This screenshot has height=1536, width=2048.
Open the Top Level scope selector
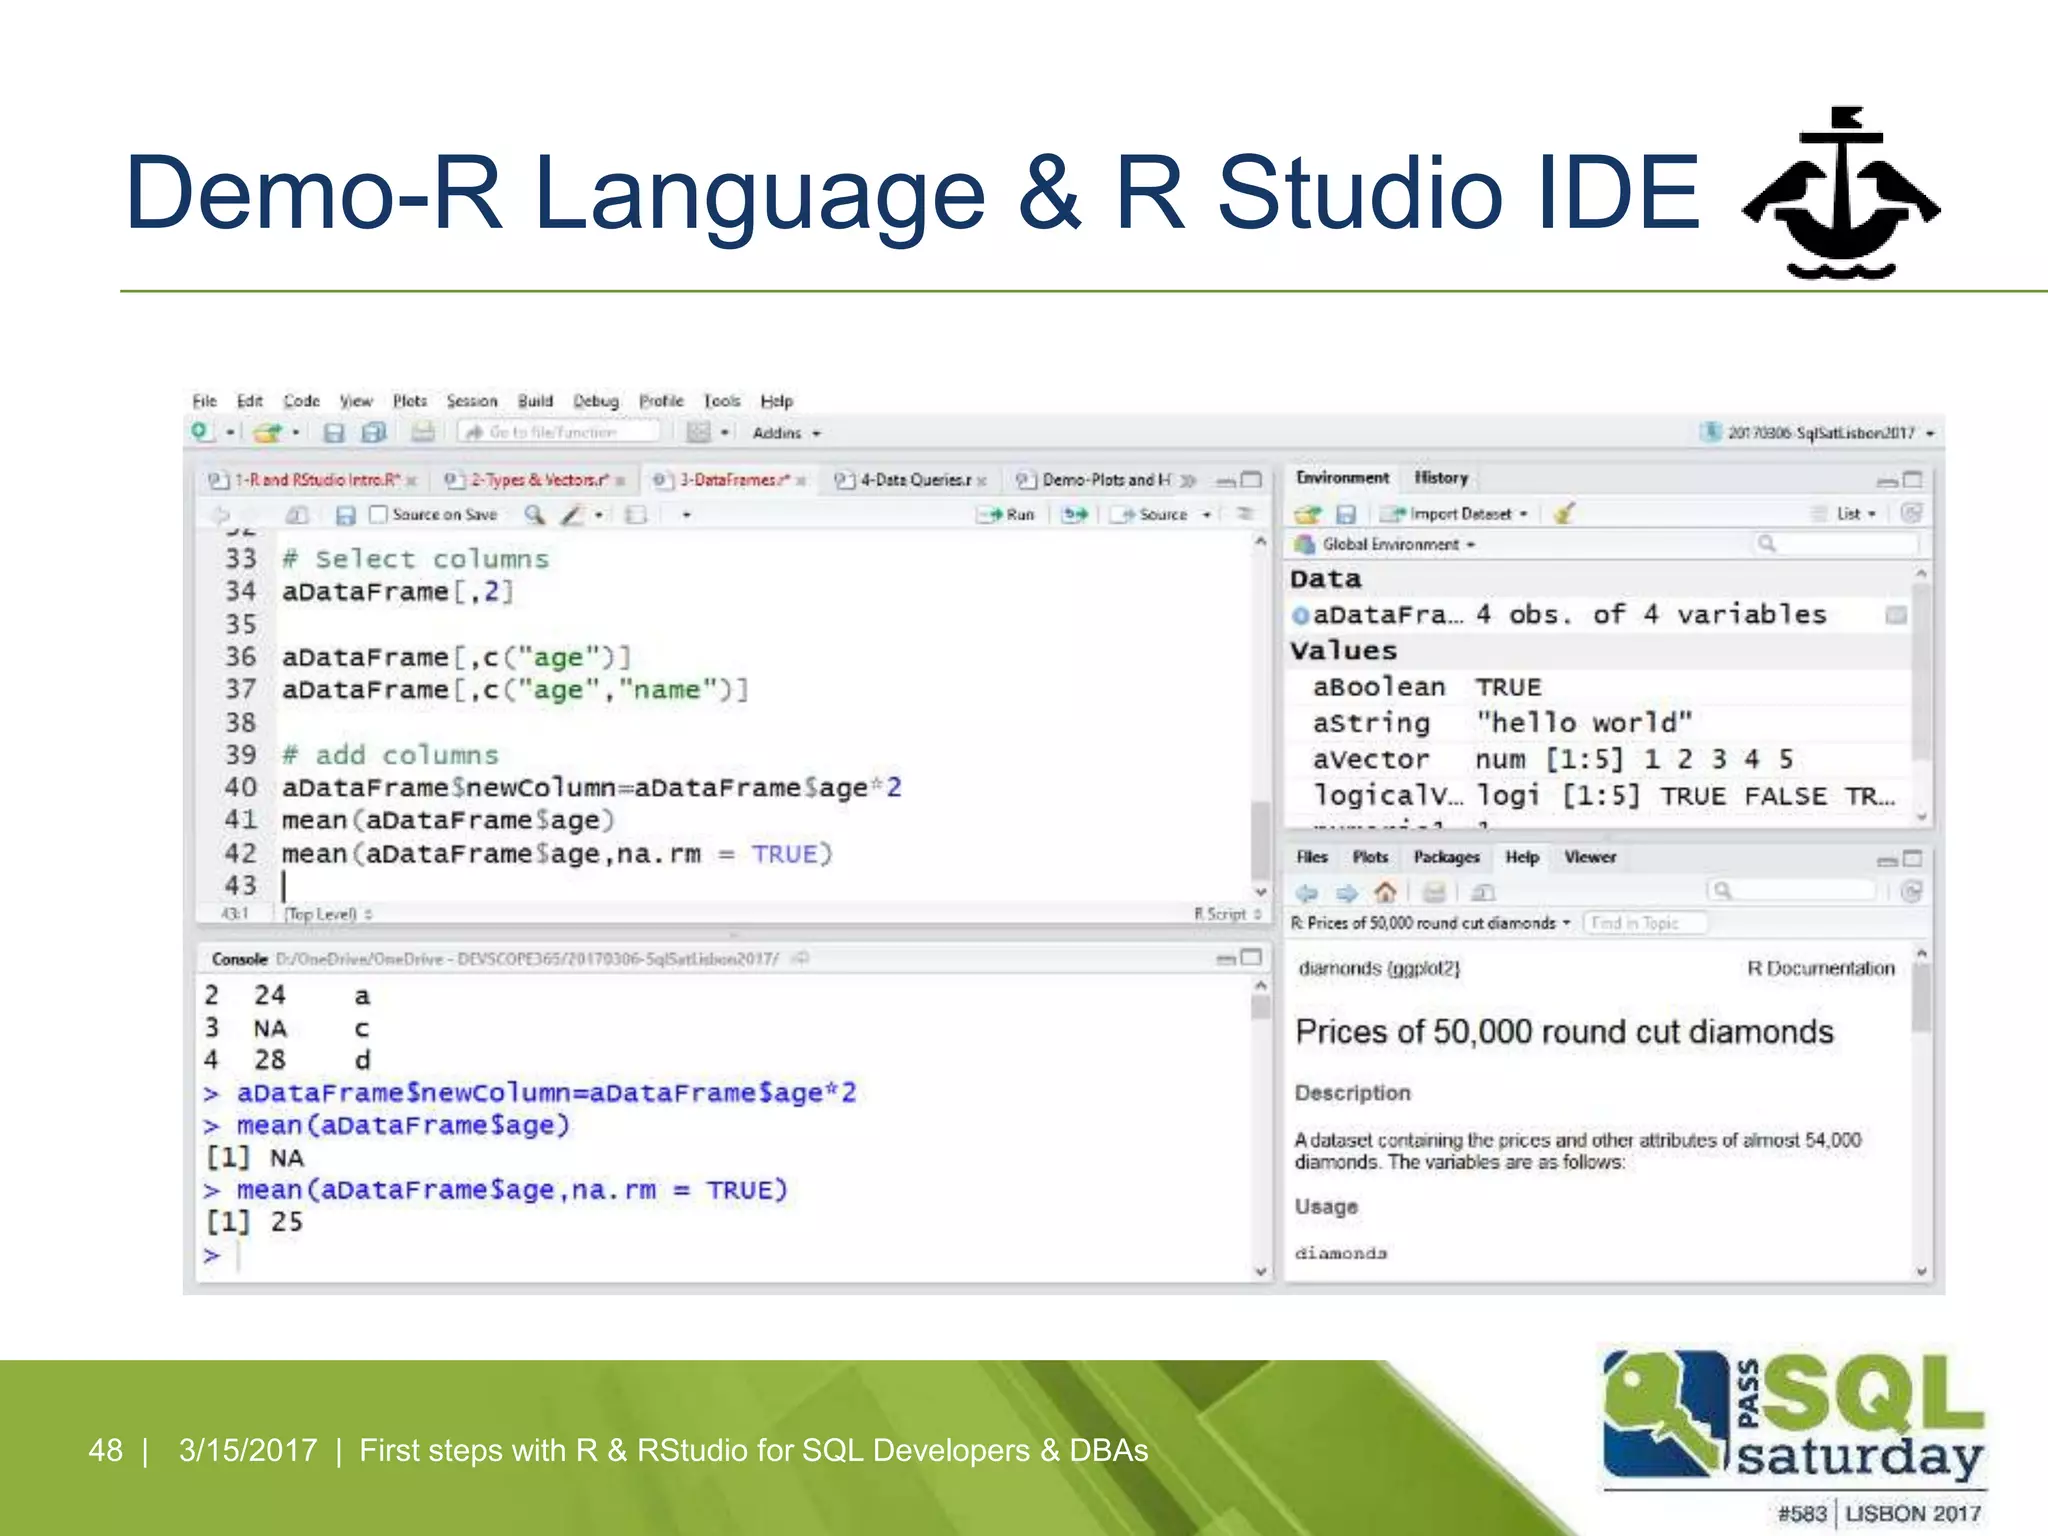click(328, 914)
